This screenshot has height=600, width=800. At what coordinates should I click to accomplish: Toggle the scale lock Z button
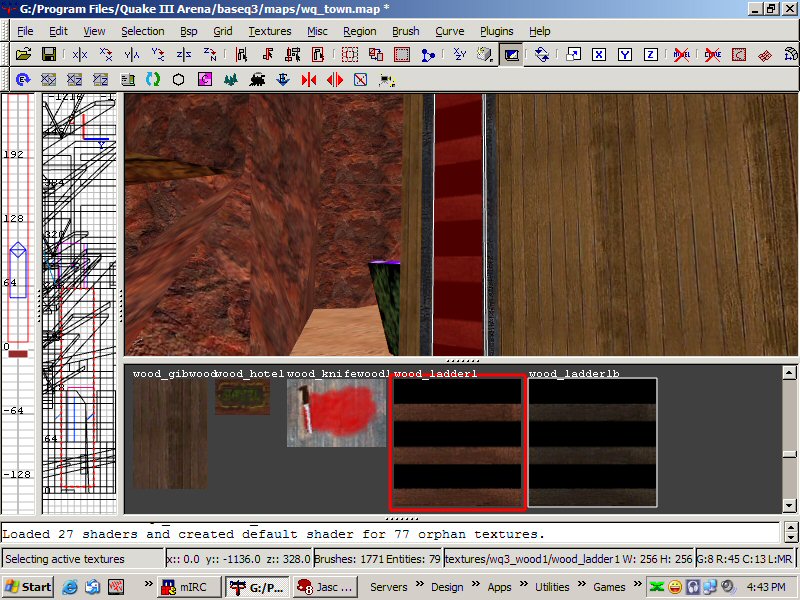[x=651, y=54]
